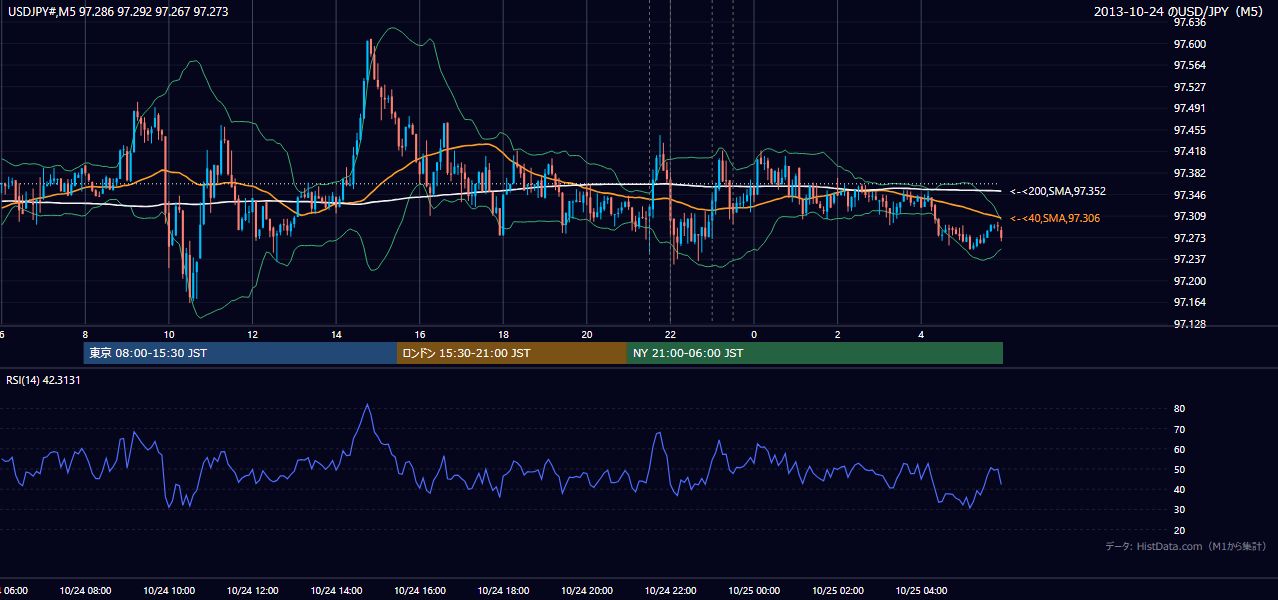The image size is (1278, 600).
Task: Click the 97.491 price axis label
Action: pos(1190,108)
